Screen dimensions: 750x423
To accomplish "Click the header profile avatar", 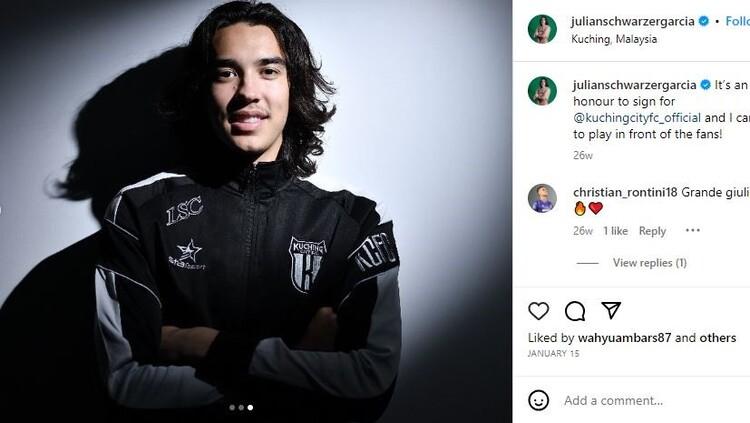I will pyautogui.click(x=542, y=29).
